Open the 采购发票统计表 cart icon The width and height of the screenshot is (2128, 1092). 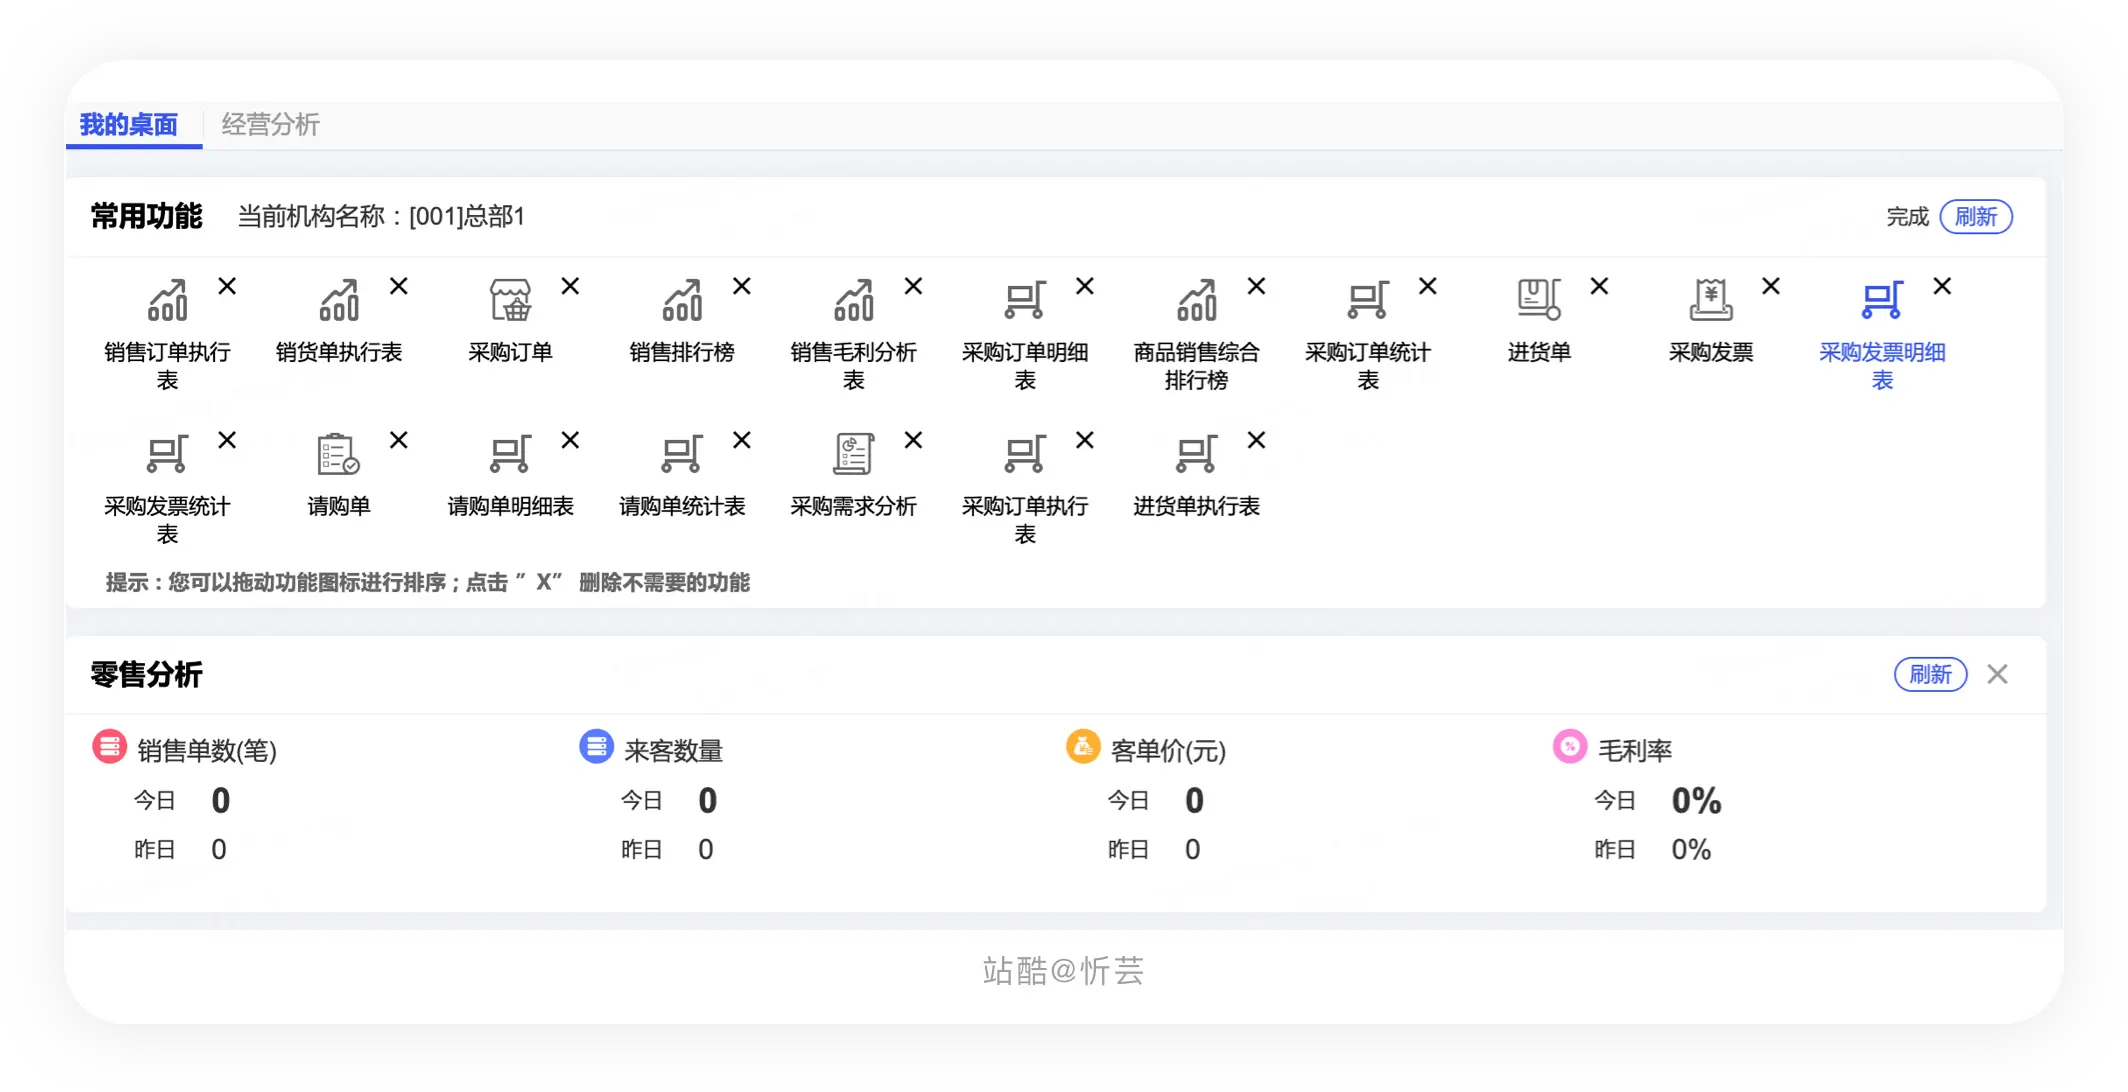pos(167,454)
